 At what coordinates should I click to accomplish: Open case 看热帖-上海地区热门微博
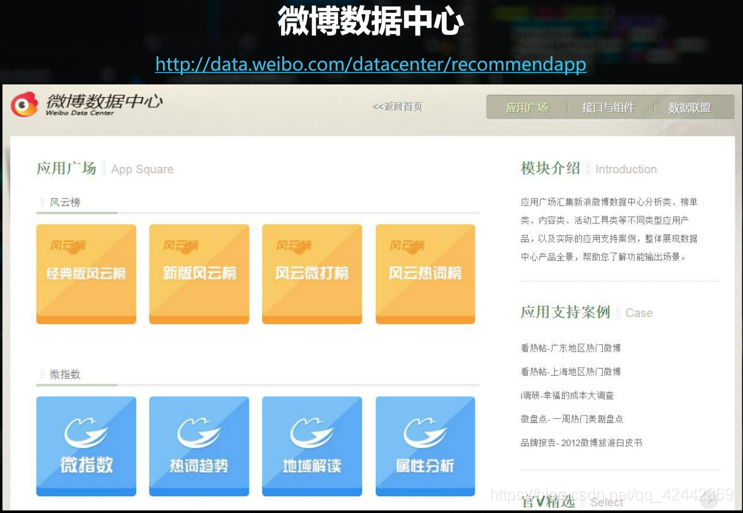(x=571, y=372)
